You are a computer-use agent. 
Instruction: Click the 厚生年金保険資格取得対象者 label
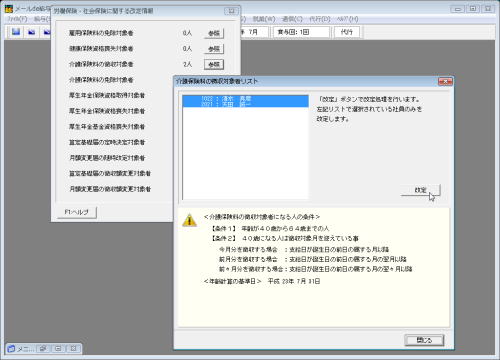point(107,95)
